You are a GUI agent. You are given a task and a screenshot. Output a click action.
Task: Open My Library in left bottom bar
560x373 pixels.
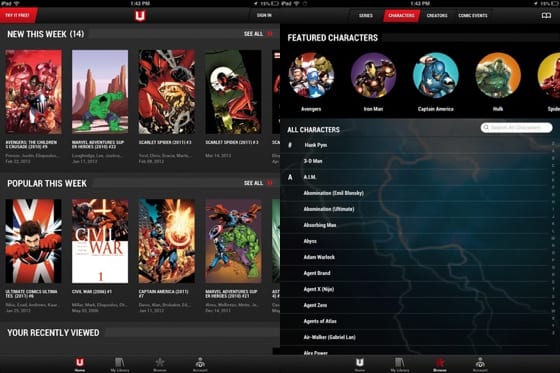tap(120, 364)
